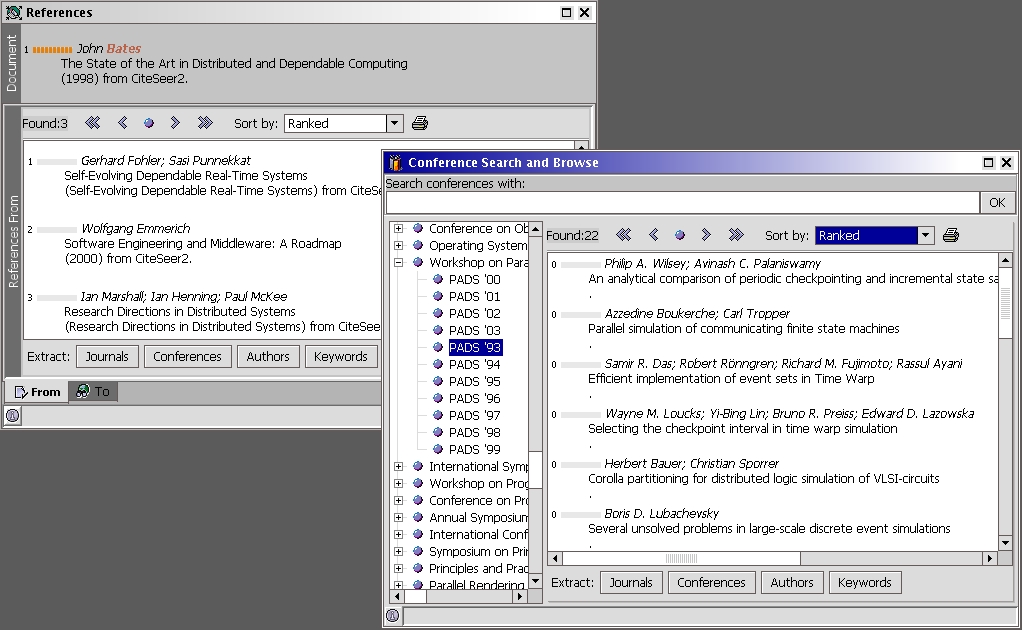
Task: Jump to last result in References window
Action: tap(205, 122)
